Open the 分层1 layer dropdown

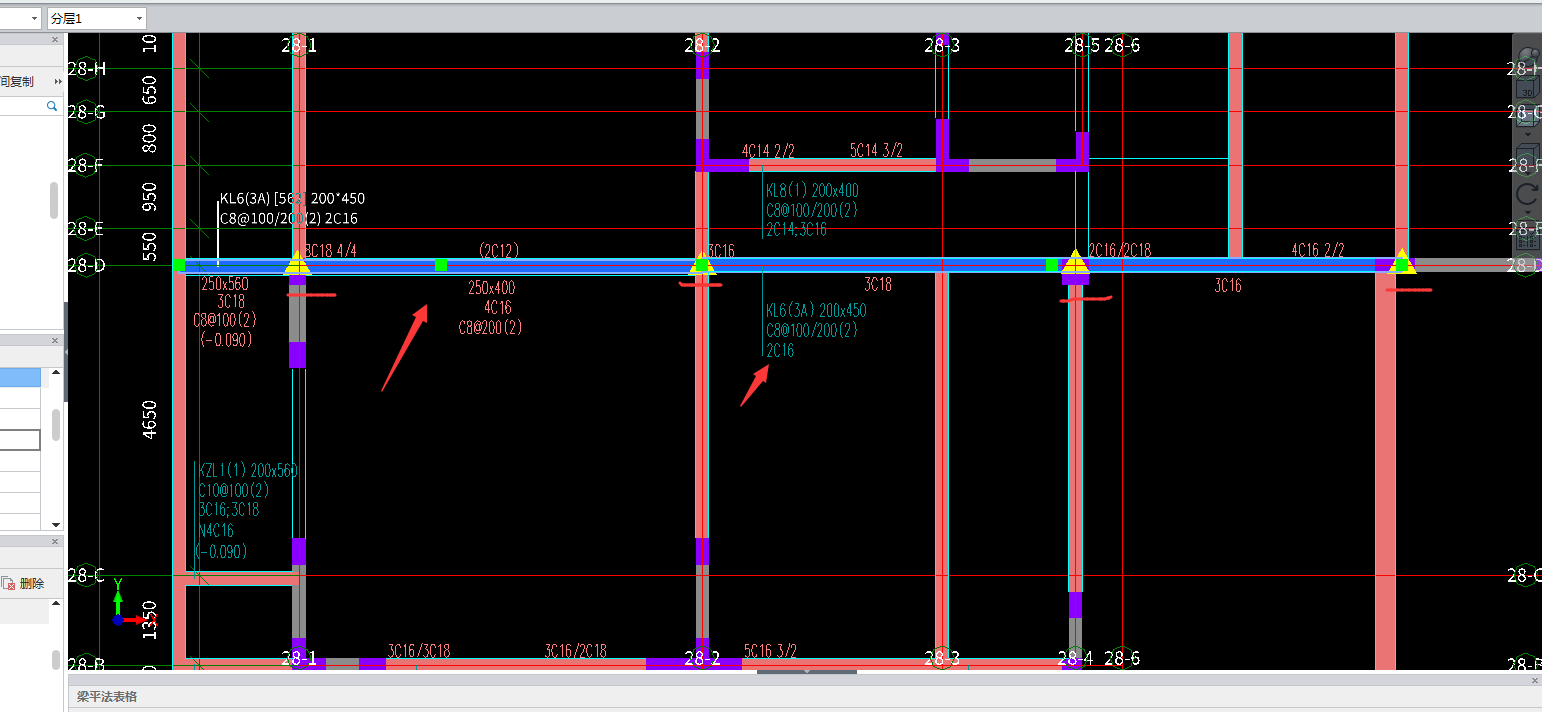coord(96,18)
